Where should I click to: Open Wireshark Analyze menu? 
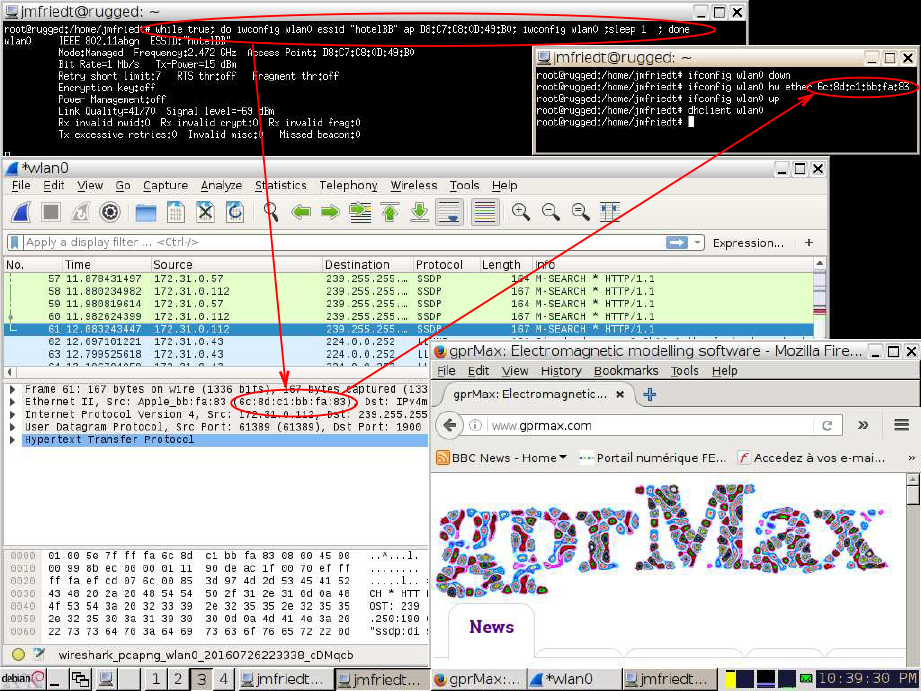(x=221, y=186)
